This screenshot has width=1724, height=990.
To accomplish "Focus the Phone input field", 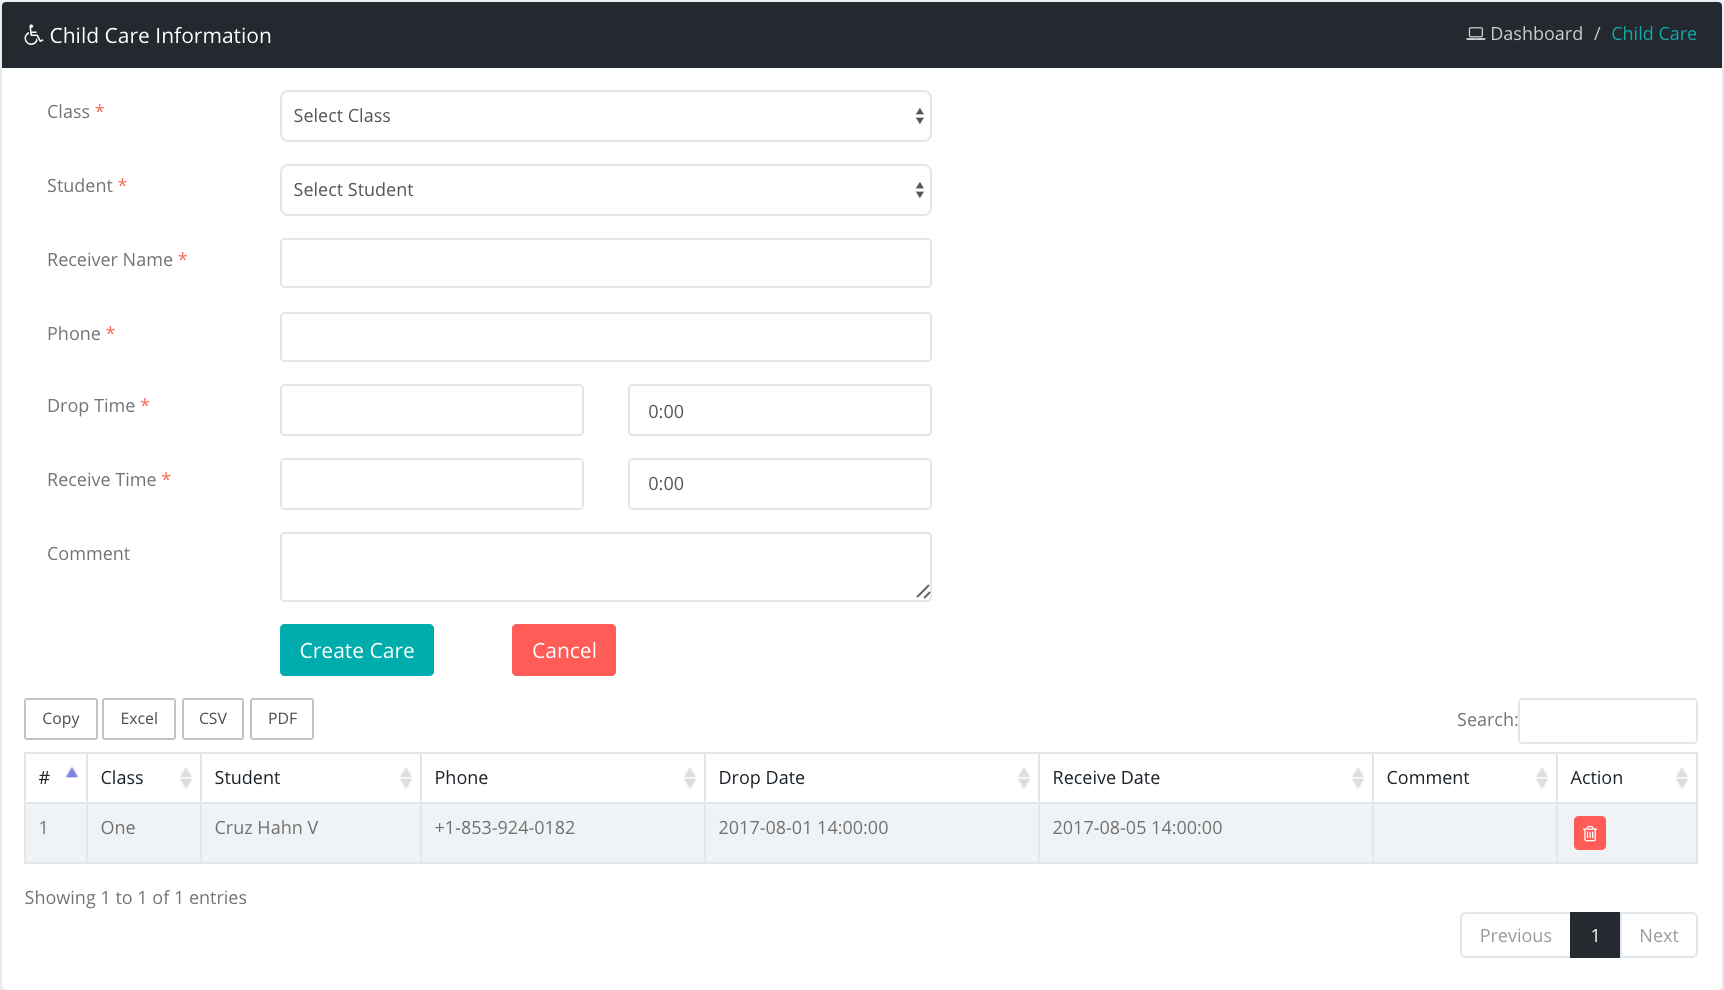I will click(606, 337).
